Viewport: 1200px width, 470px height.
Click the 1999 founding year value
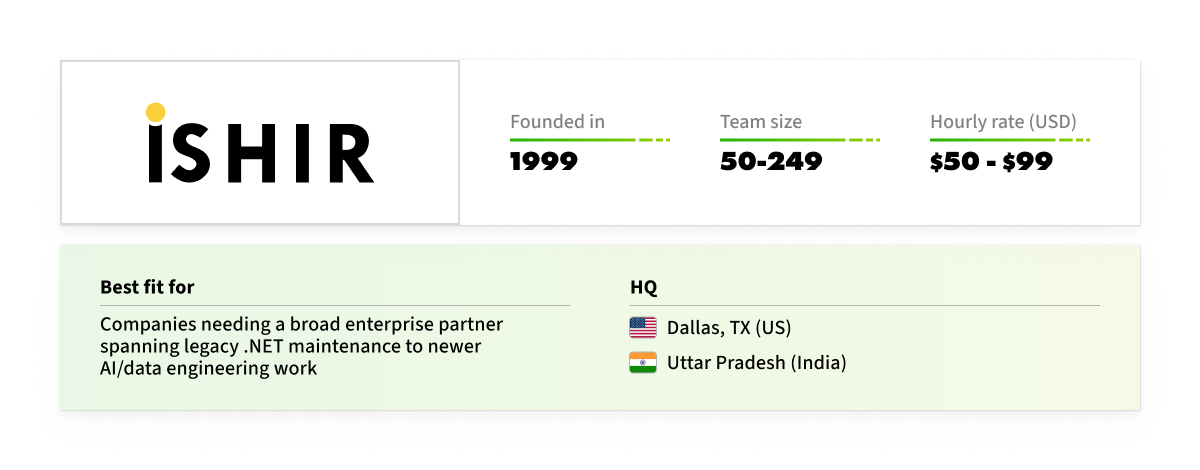point(544,161)
